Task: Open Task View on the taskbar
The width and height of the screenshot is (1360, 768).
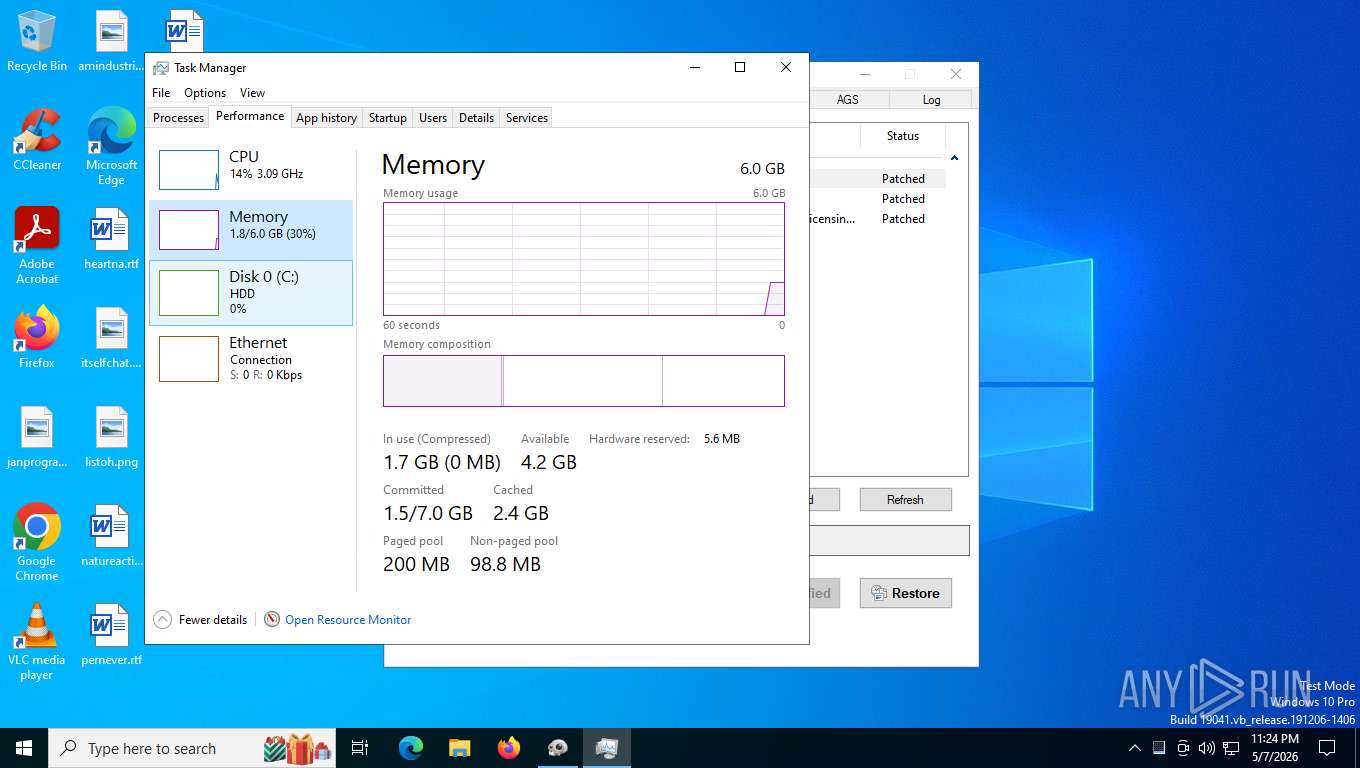Action: click(x=360, y=748)
